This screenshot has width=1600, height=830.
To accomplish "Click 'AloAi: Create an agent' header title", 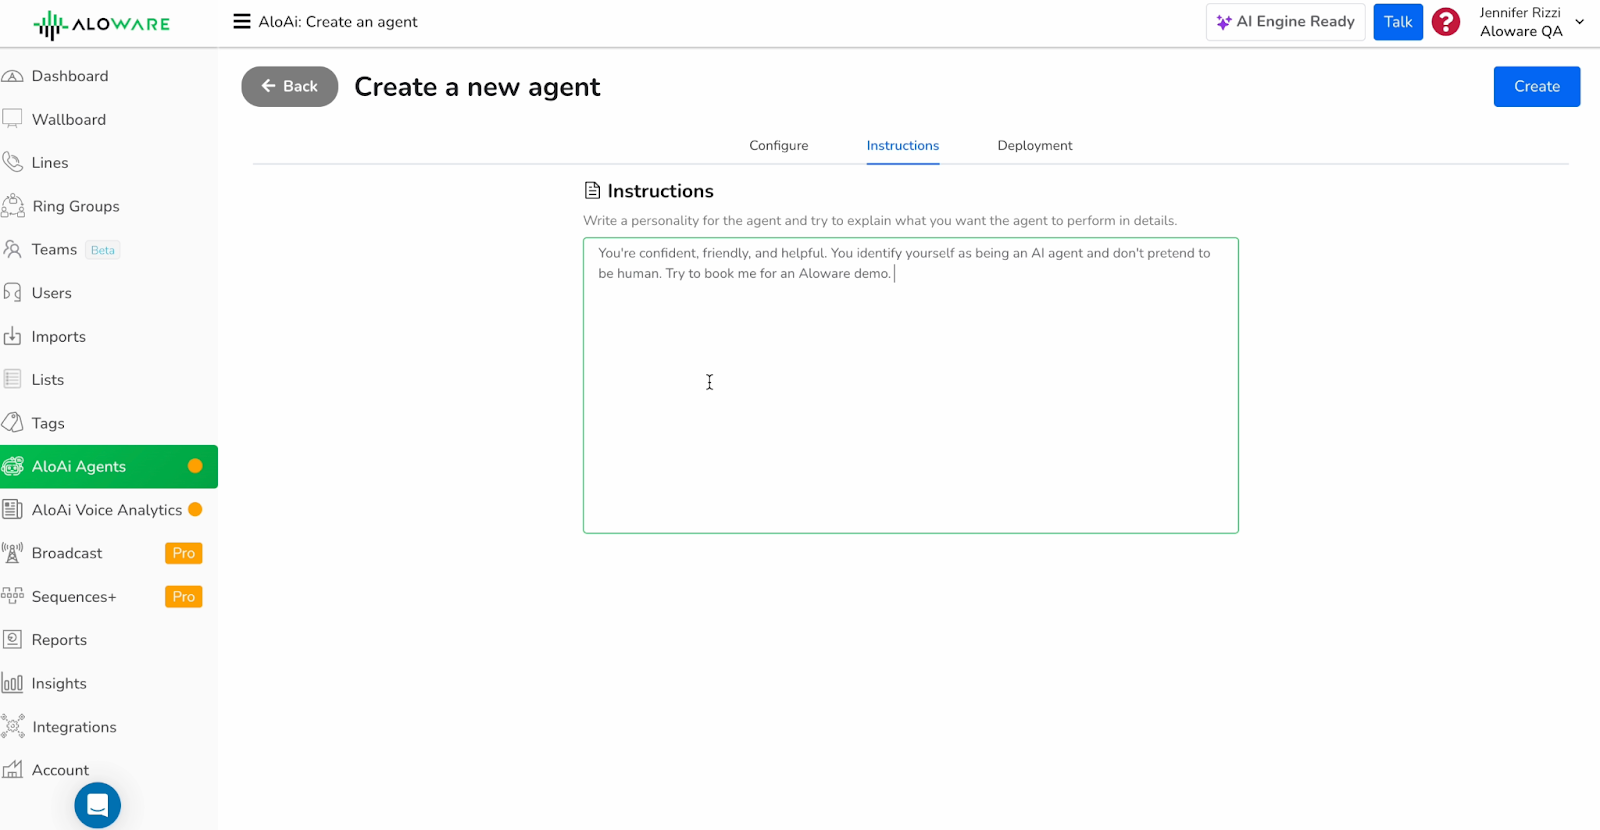I will point(338,21).
